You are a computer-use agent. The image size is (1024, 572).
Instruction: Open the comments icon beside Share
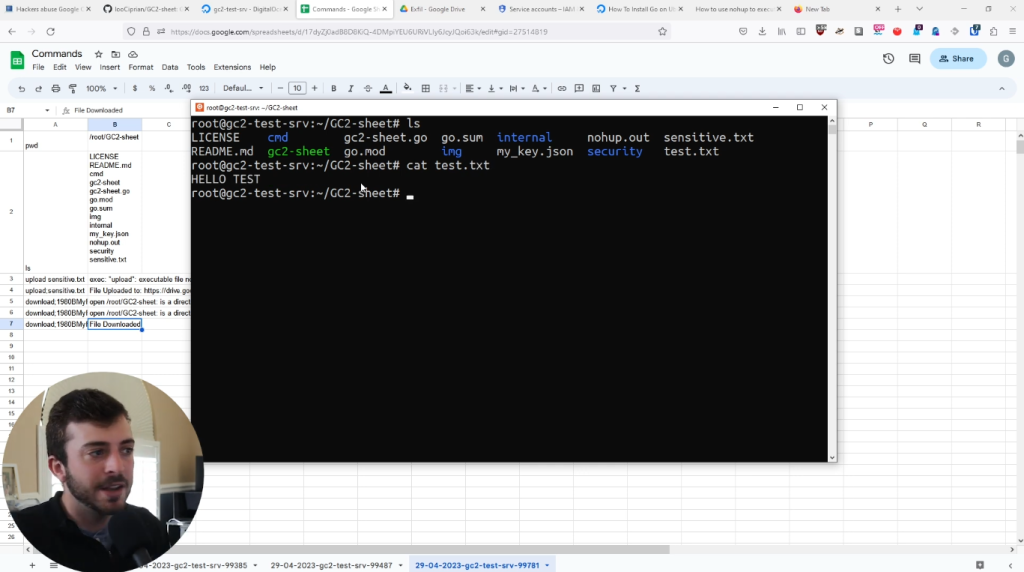point(914,59)
